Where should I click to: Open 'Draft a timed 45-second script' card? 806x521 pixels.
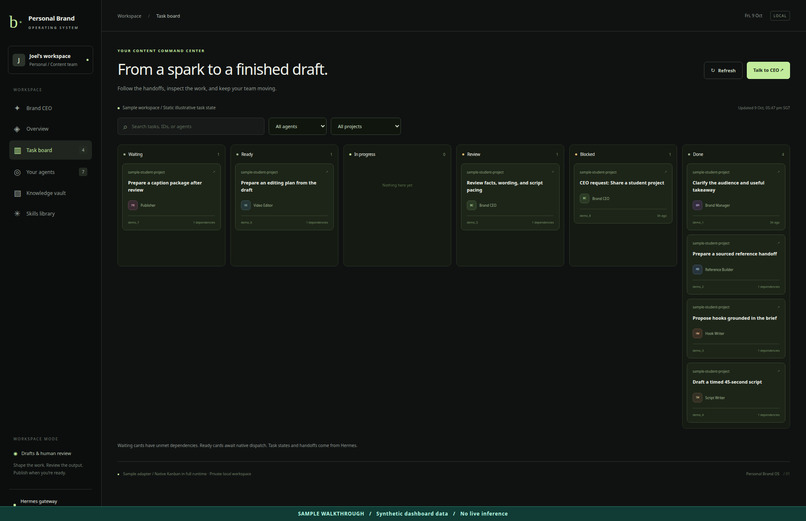tap(736, 393)
